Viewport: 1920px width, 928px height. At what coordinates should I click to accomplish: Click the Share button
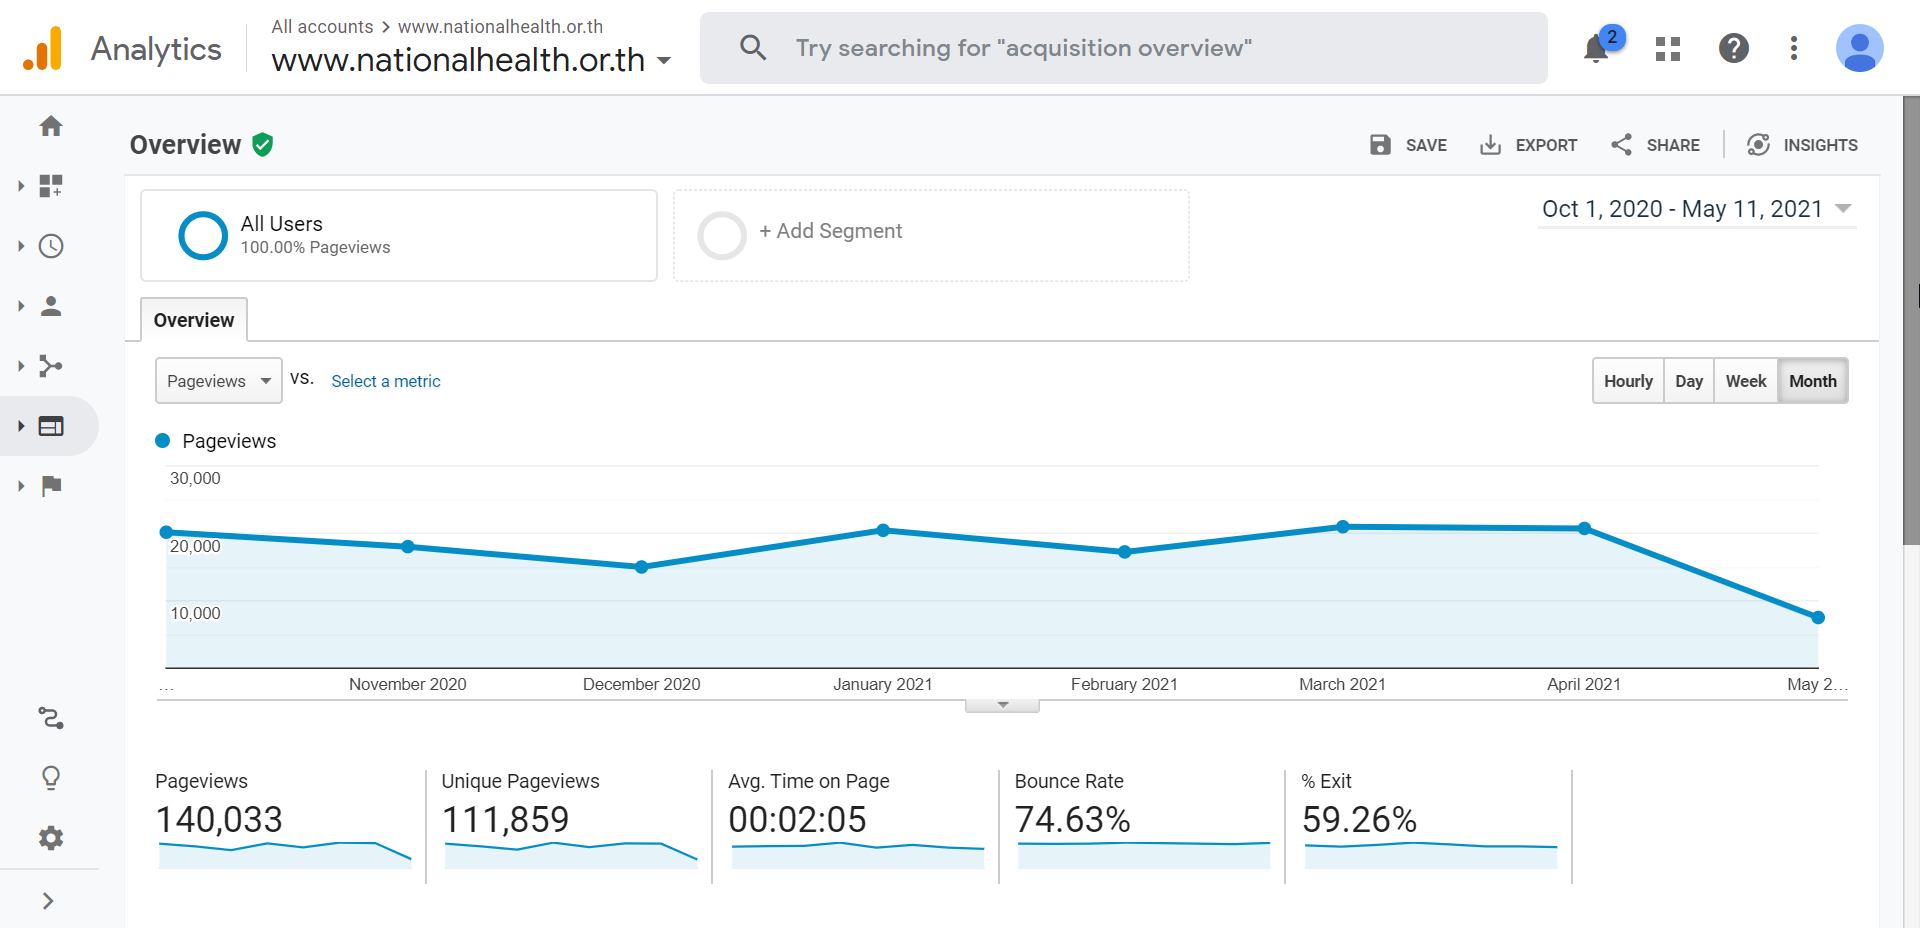[1655, 145]
